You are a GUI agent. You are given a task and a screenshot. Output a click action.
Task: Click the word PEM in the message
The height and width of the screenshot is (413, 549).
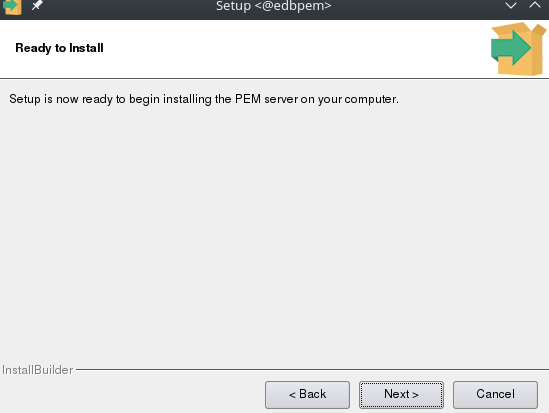point(248,99)
